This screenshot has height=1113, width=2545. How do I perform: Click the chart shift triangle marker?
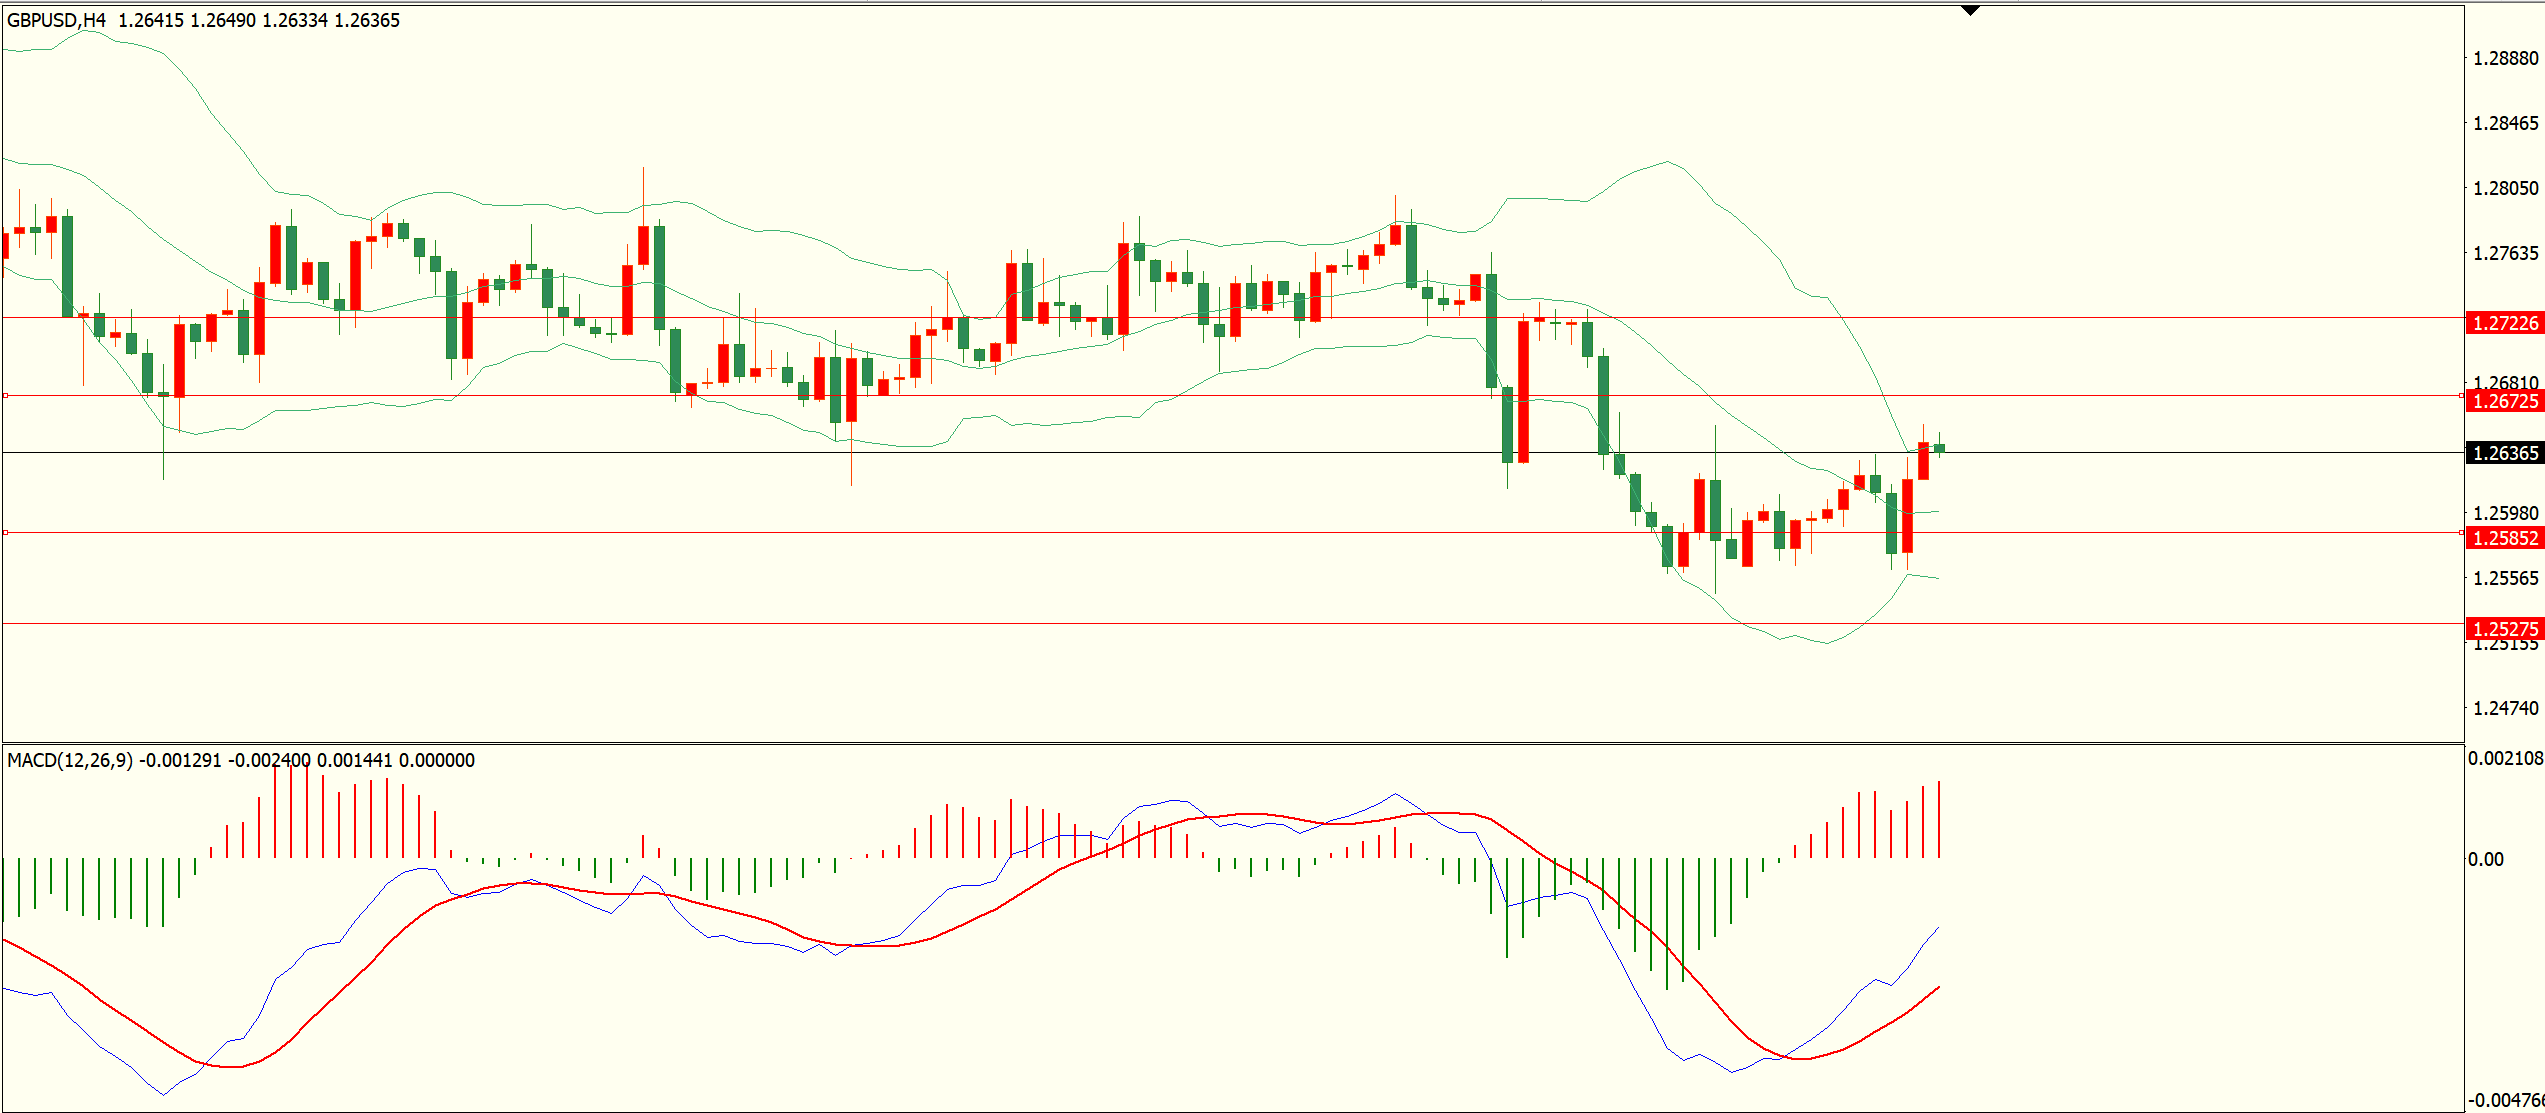click(1970, 11)
